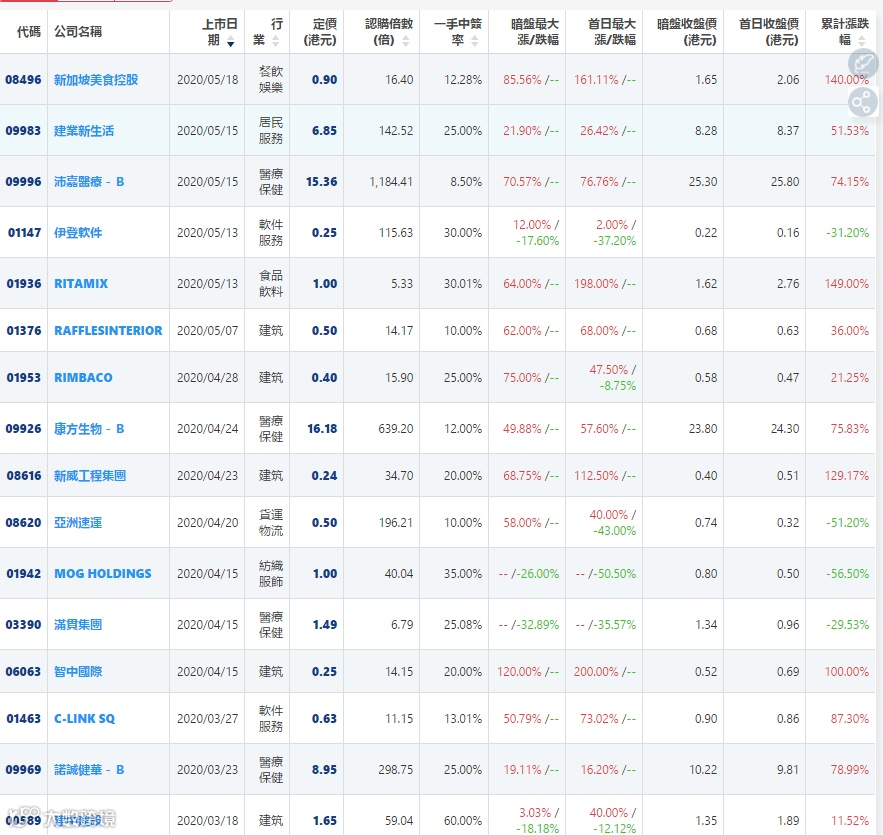
Task: Click the 貨運物流 industry cell
Action: (x=271, y=523)
